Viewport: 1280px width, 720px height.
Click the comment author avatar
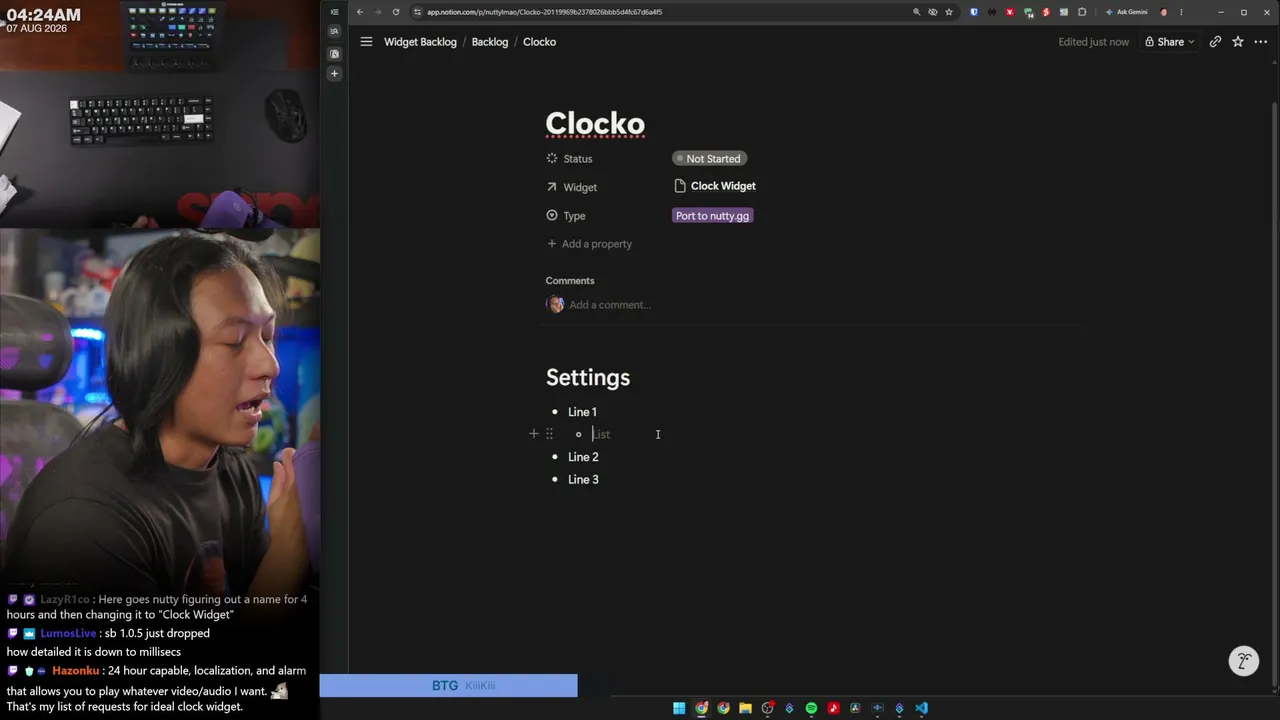[555, 304]
